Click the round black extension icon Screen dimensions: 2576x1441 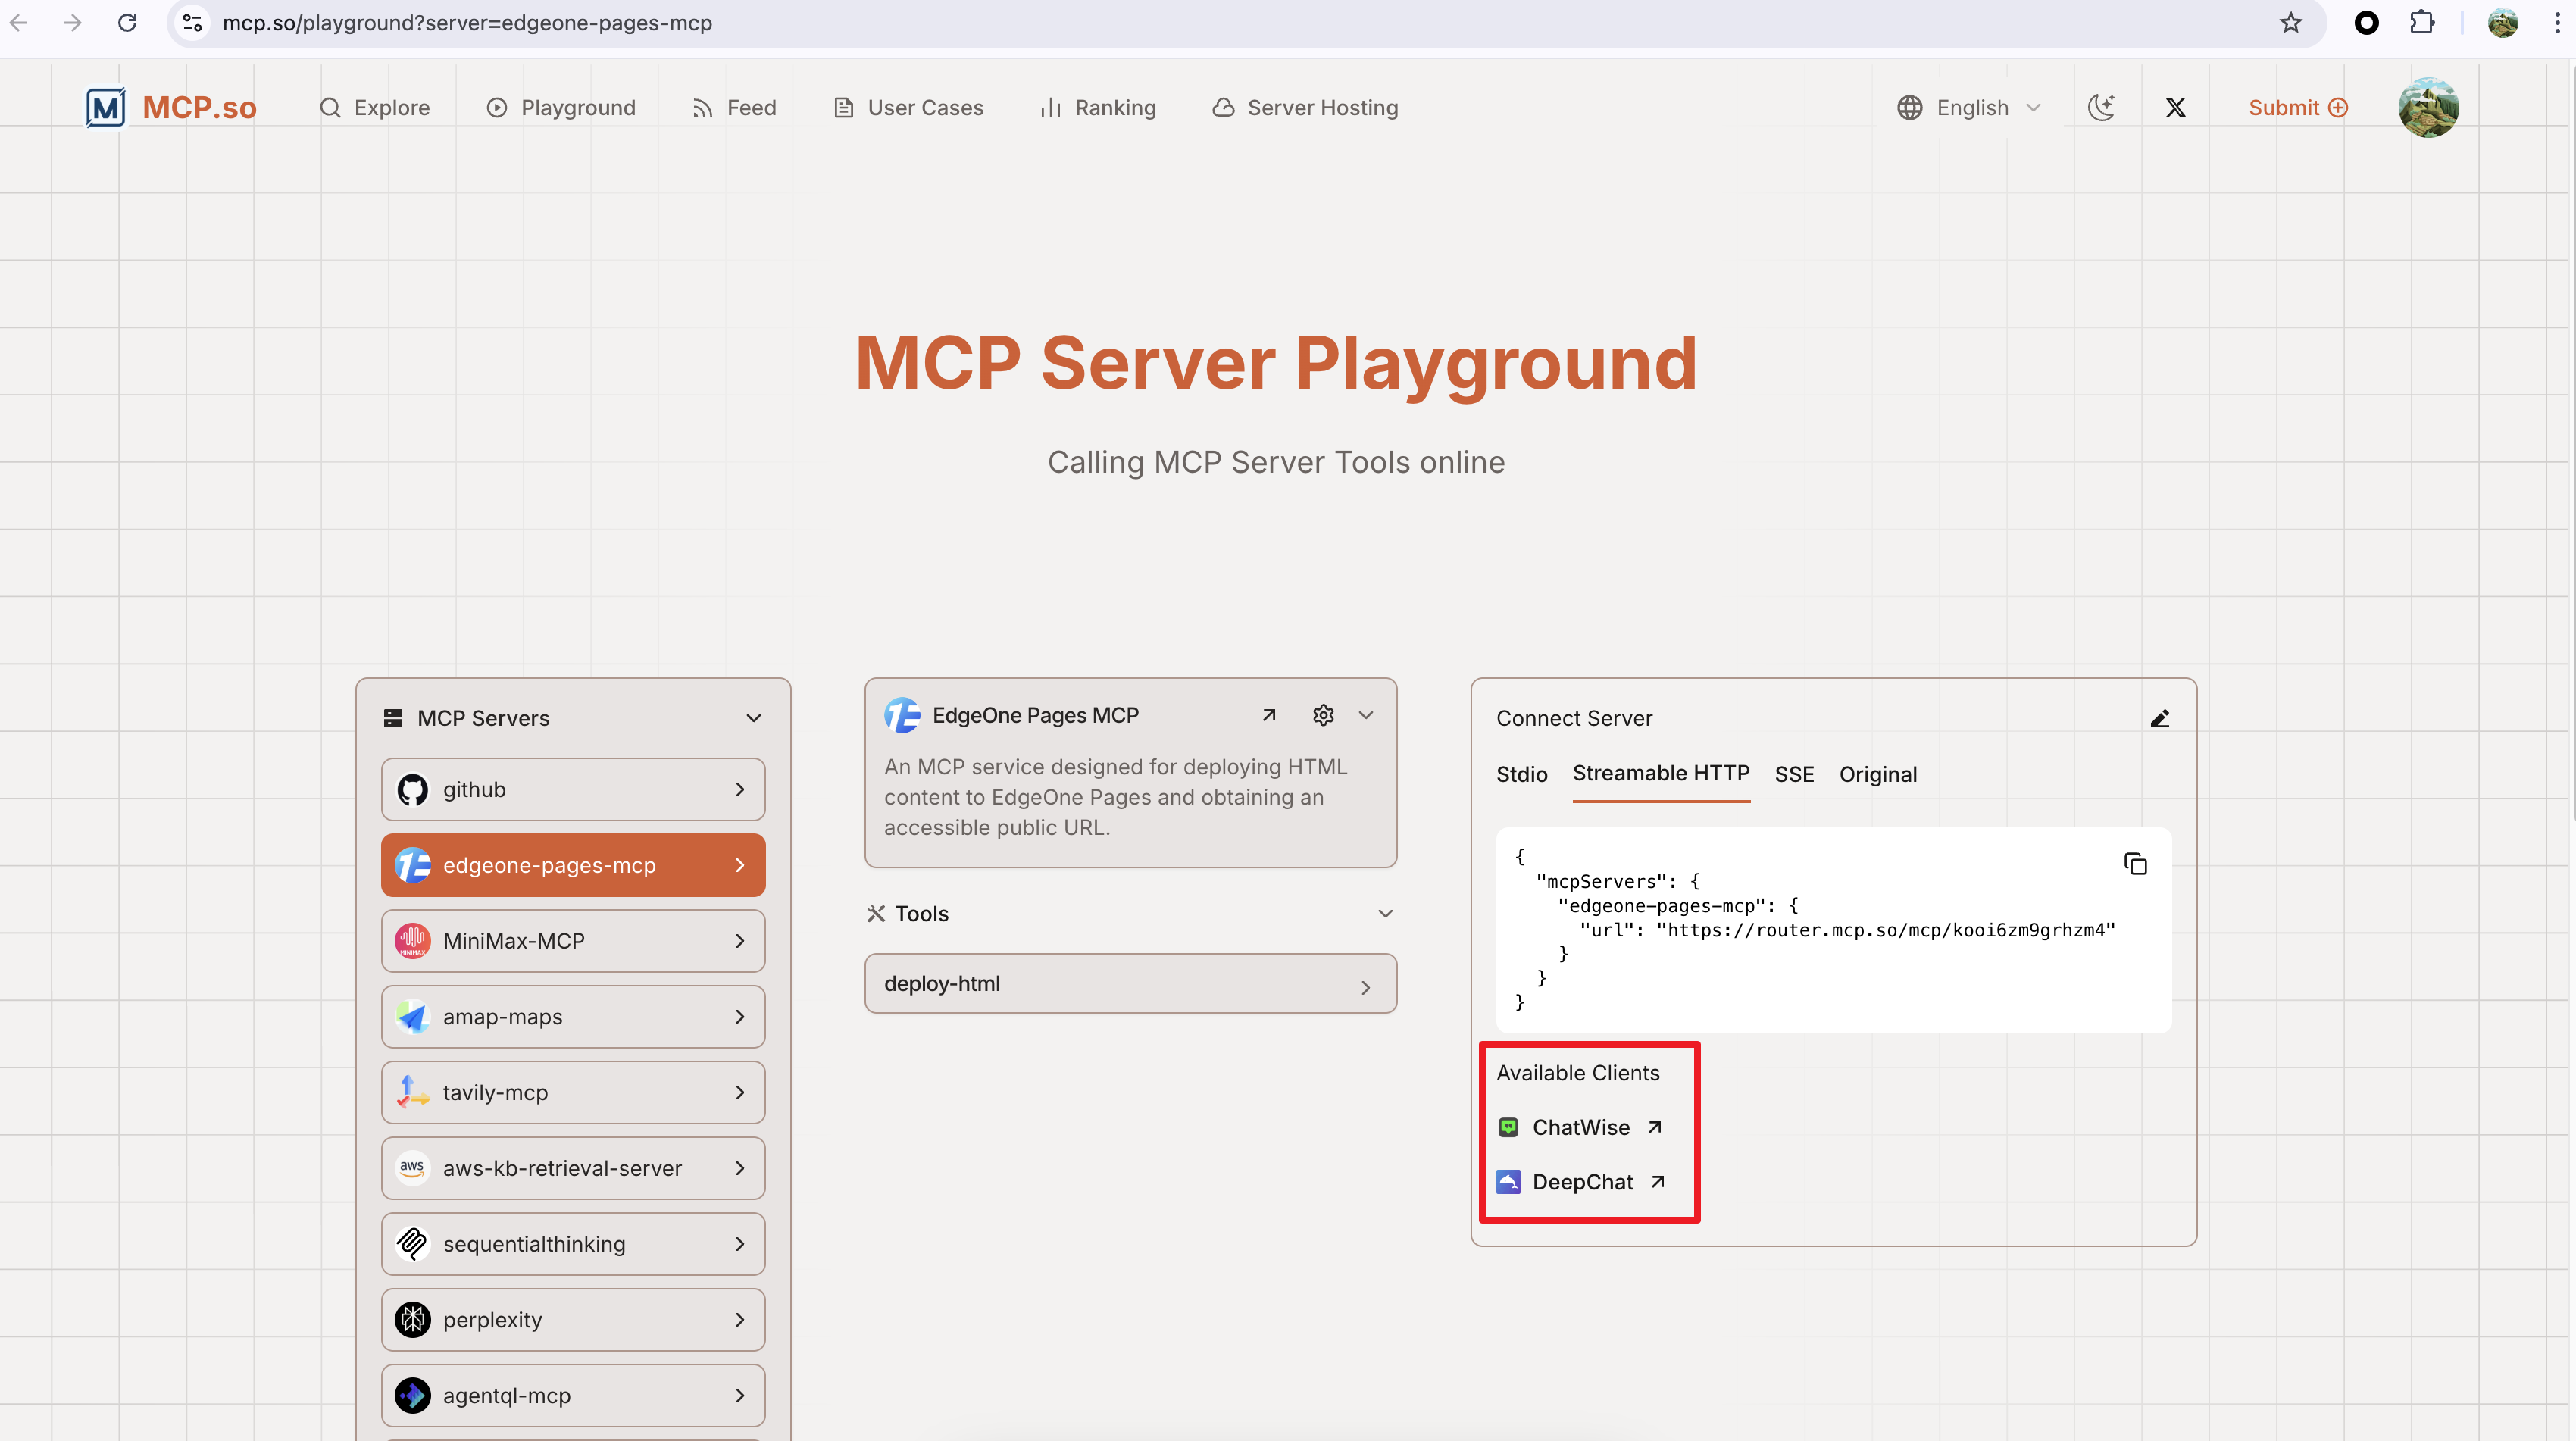click(2366, 22)
